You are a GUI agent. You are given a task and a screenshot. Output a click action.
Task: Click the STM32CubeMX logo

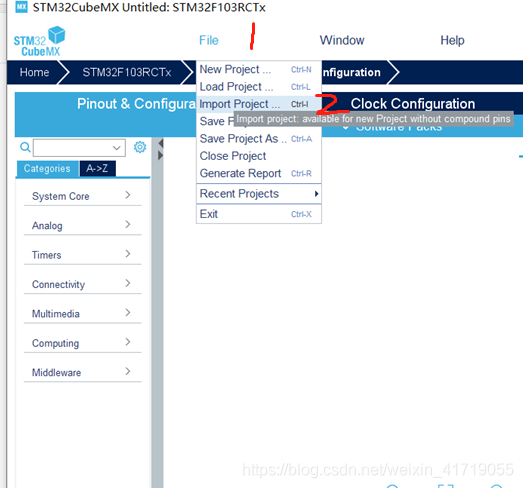pyautogui.click(x=39, y=41)
